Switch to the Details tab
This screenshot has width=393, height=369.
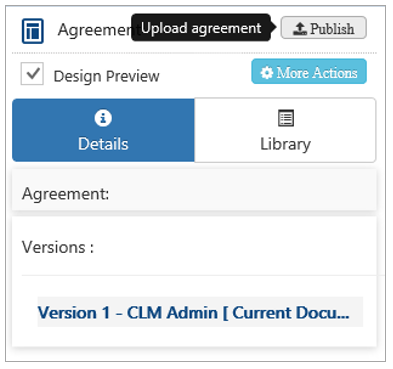click(103, 130)
